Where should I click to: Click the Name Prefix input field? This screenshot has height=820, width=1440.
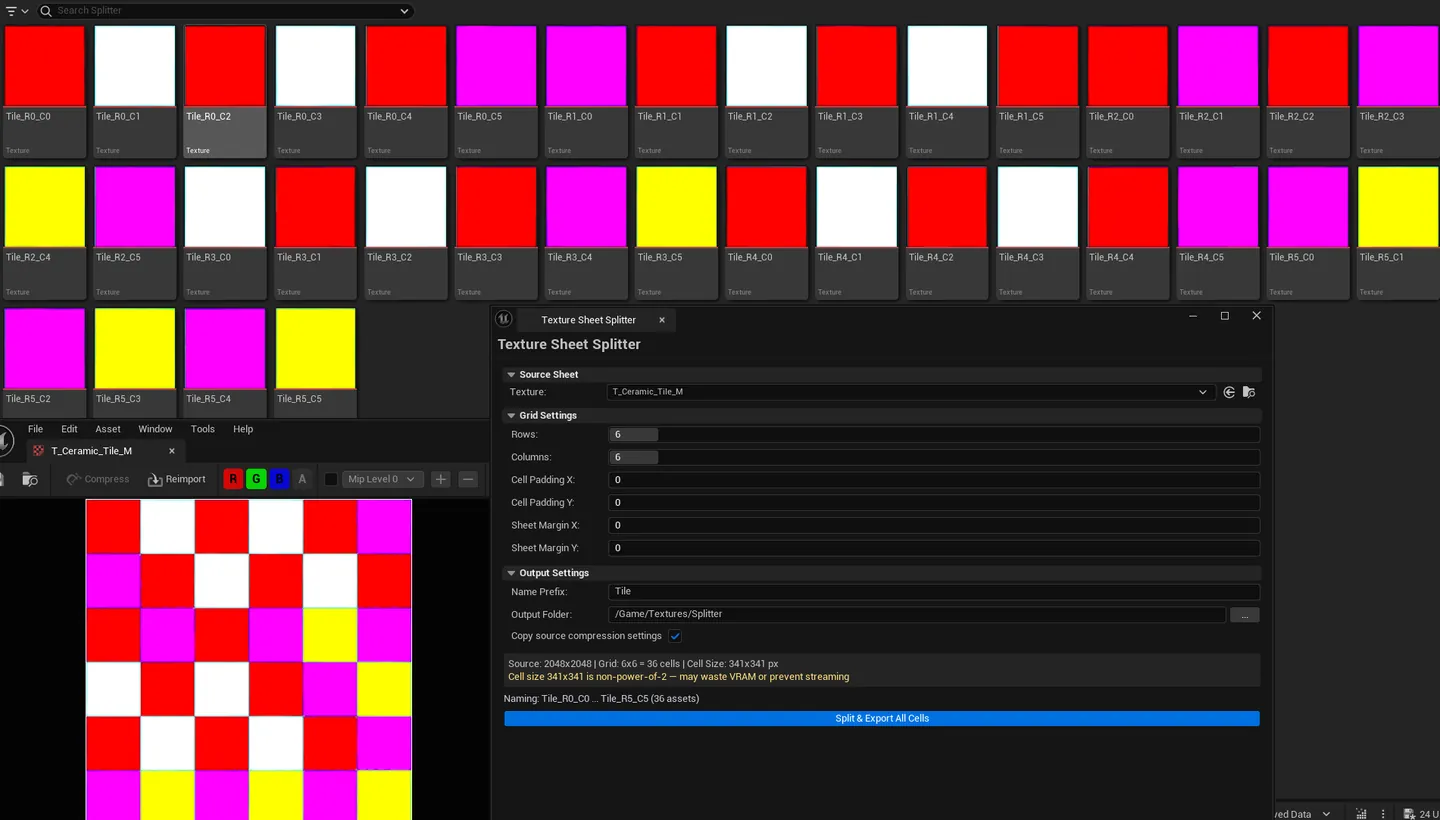(934, 592)
